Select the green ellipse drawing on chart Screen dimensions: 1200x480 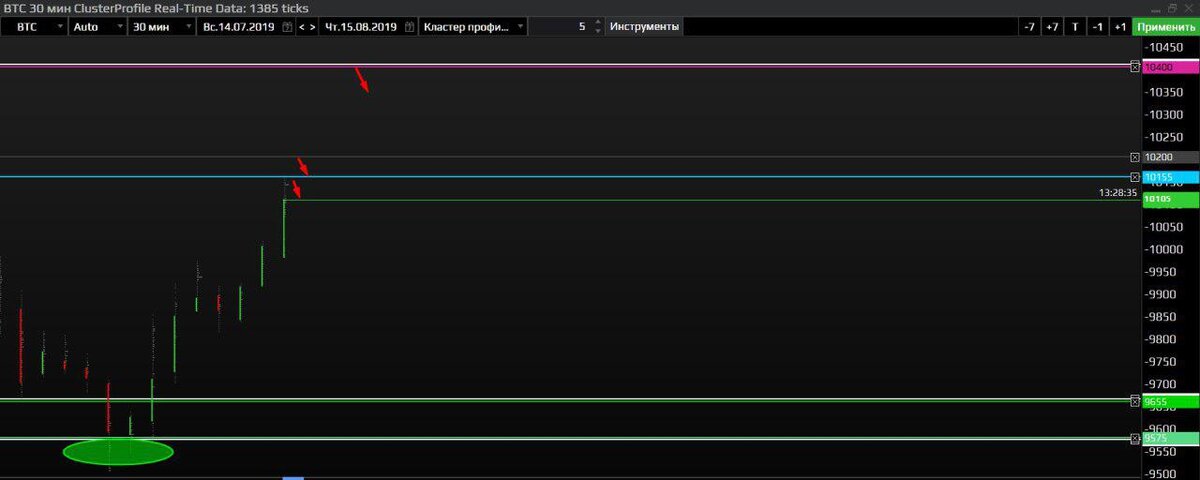[118, 452]
